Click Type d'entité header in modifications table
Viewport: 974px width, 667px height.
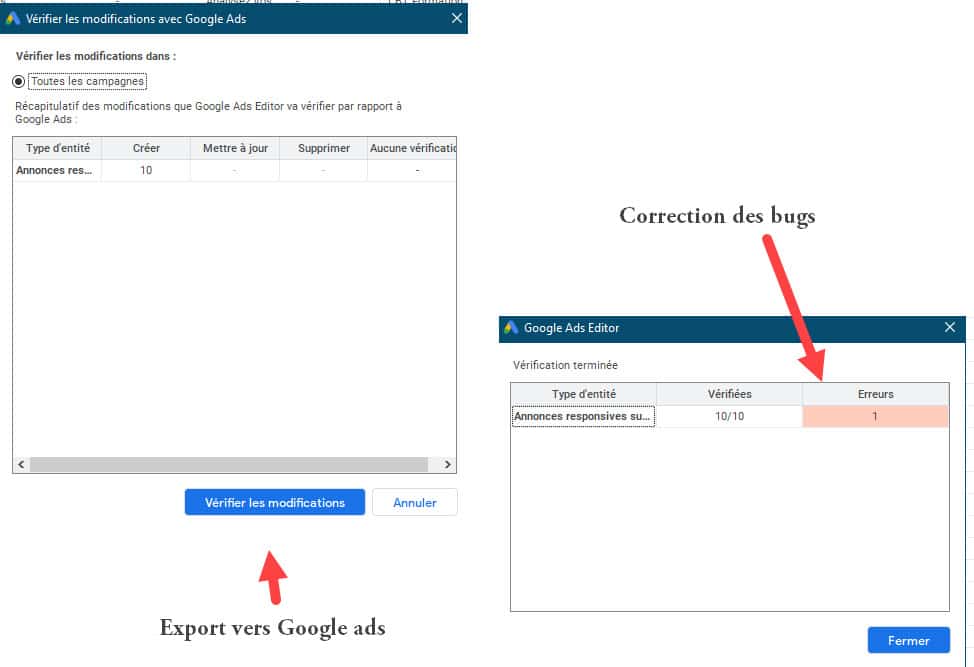(x=58, y=148)
